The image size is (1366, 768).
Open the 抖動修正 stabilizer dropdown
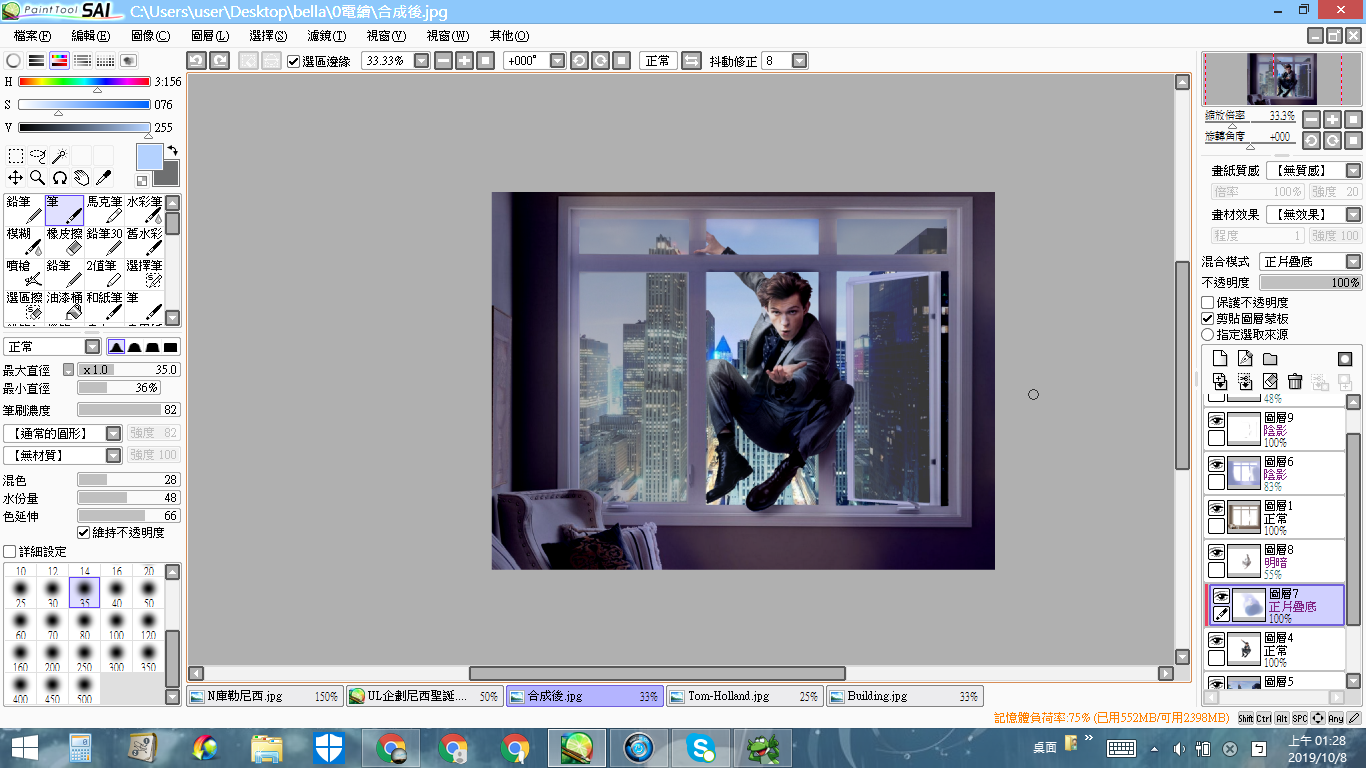coord(799,61)
